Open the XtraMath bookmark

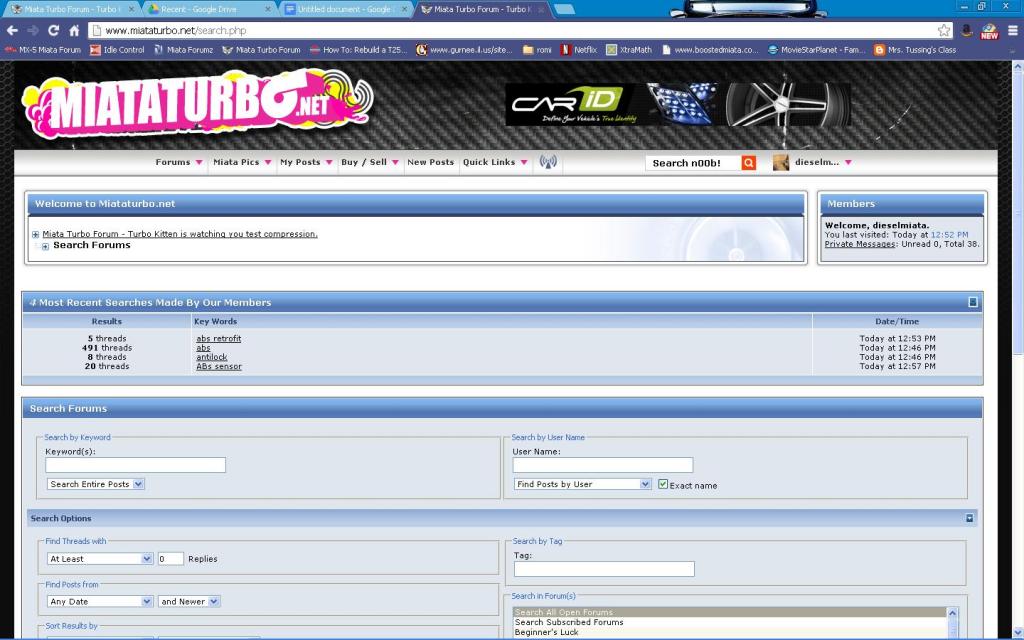click(629, 50)
